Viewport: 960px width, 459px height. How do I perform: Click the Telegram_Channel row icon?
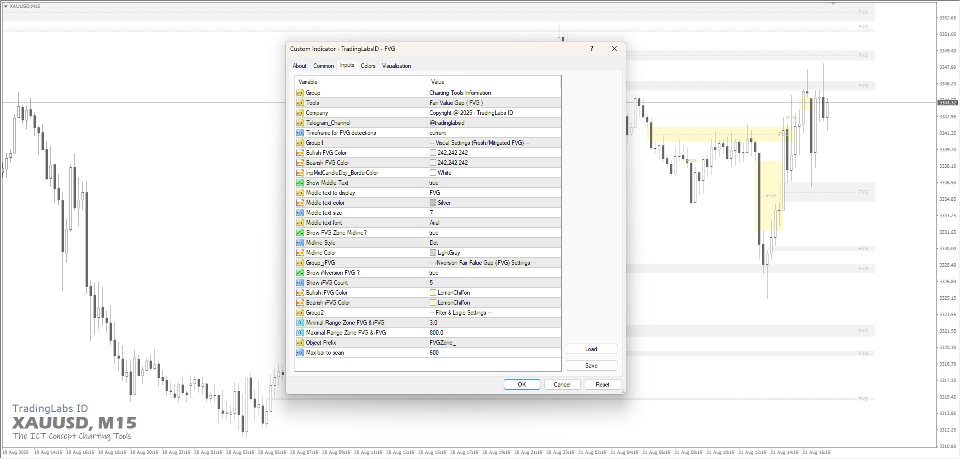300,123
